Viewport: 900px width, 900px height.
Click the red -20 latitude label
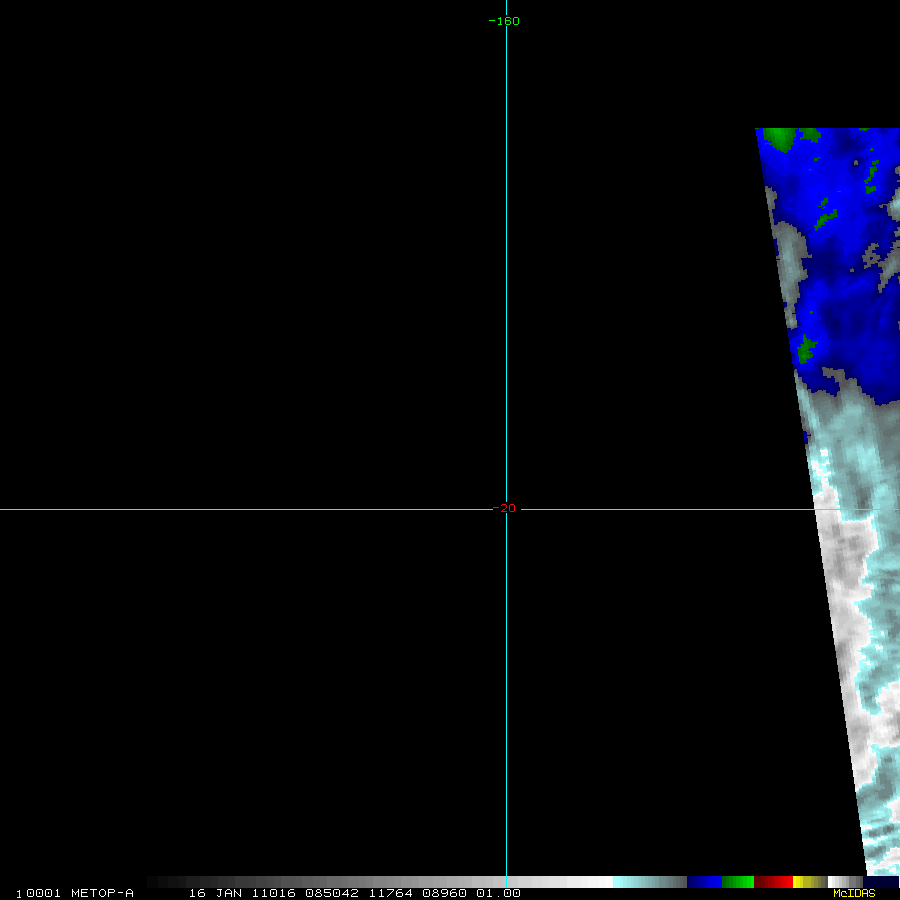[506, 508]
